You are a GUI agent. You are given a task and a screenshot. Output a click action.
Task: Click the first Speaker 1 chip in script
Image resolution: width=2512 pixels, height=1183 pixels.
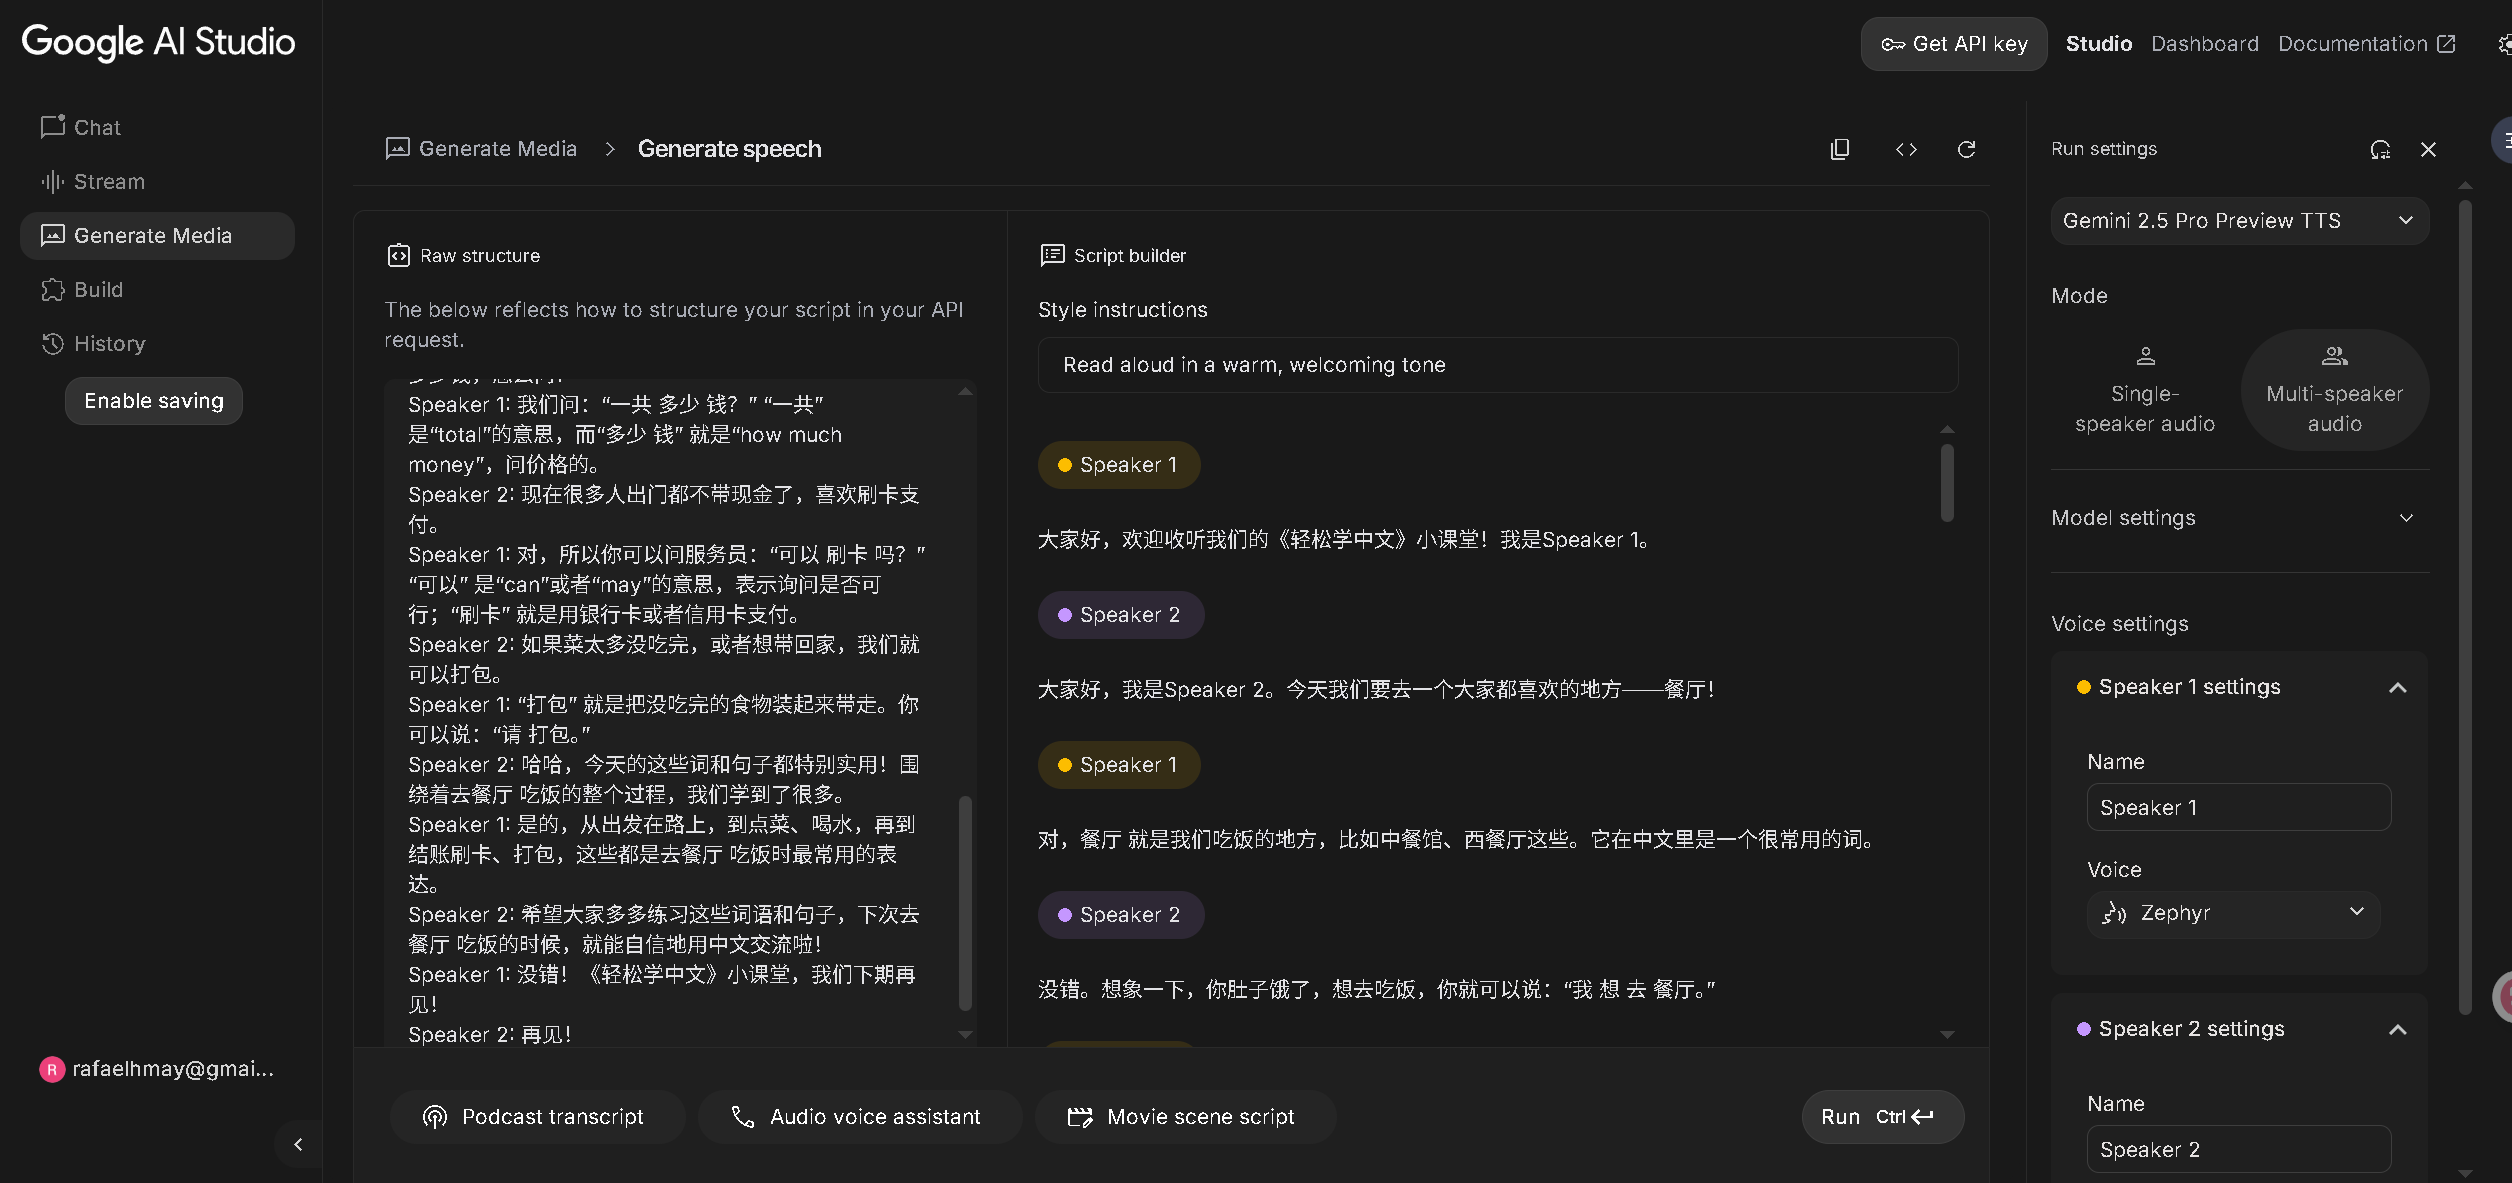[x=1118, y=465]
